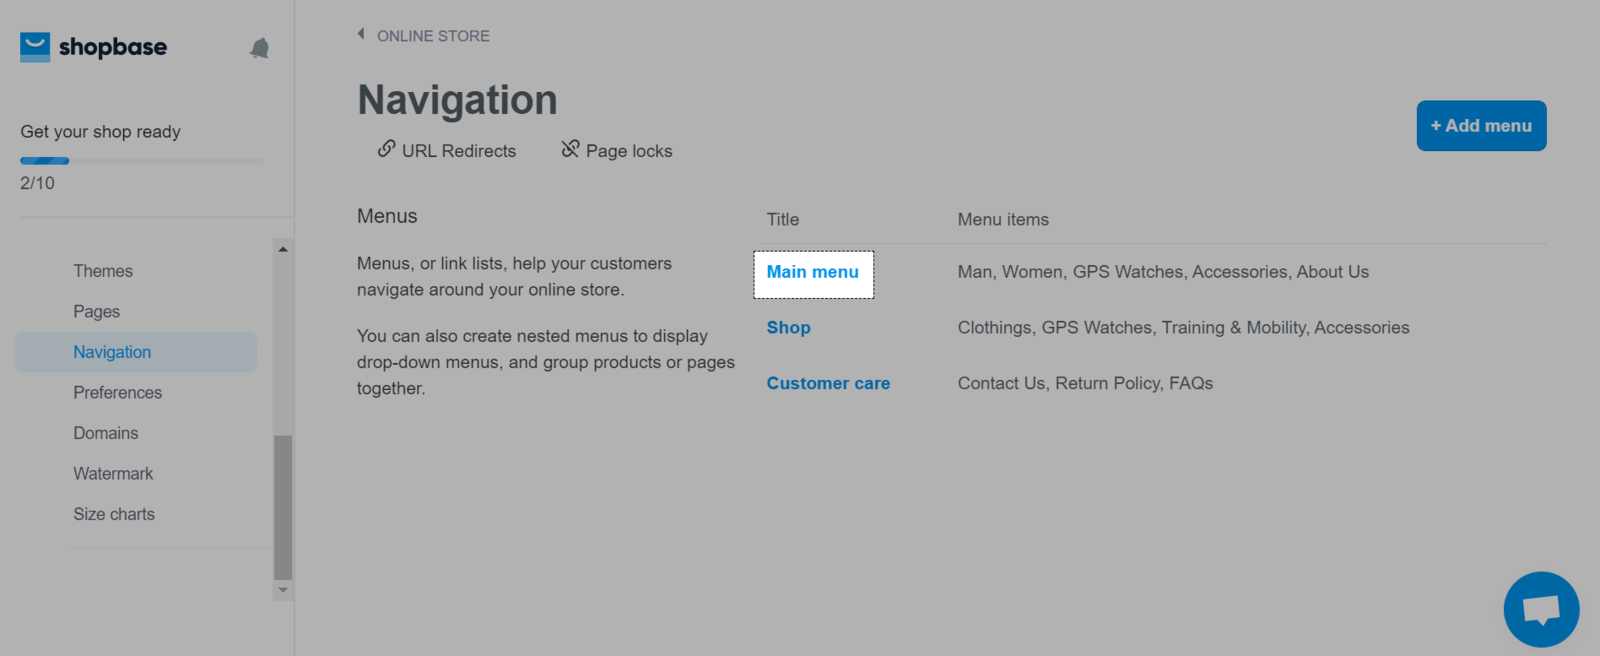
Task: Open the notifications bell
Action: (x=259, y=48)
